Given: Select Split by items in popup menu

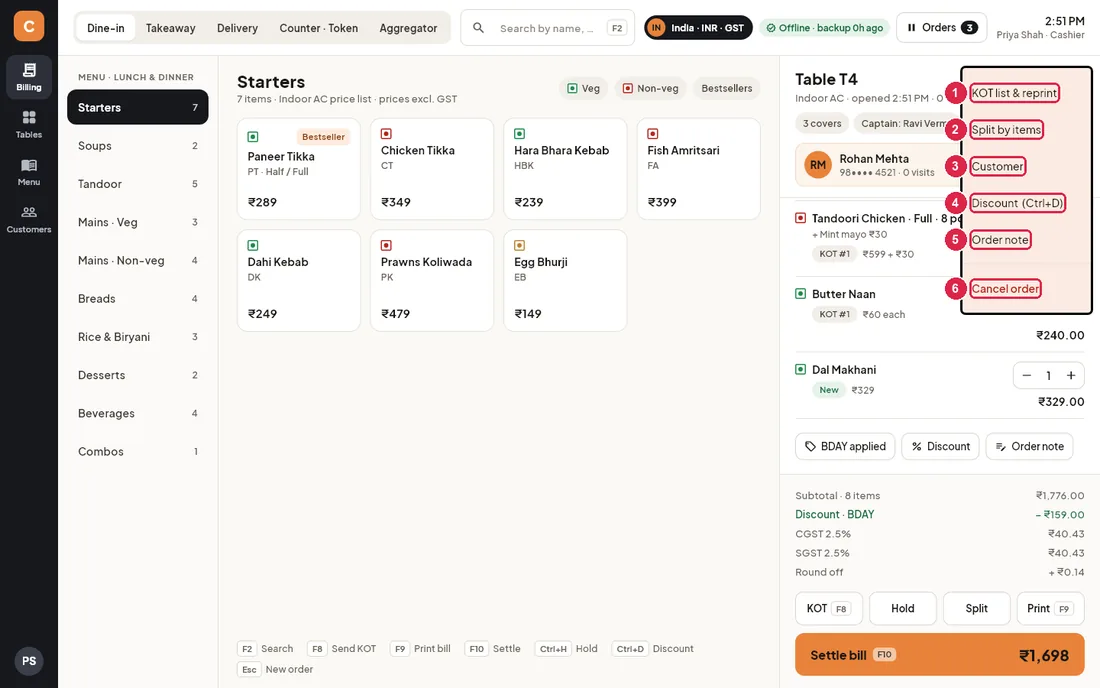Looking at the screenshot, I should (x=1005, y=130).
